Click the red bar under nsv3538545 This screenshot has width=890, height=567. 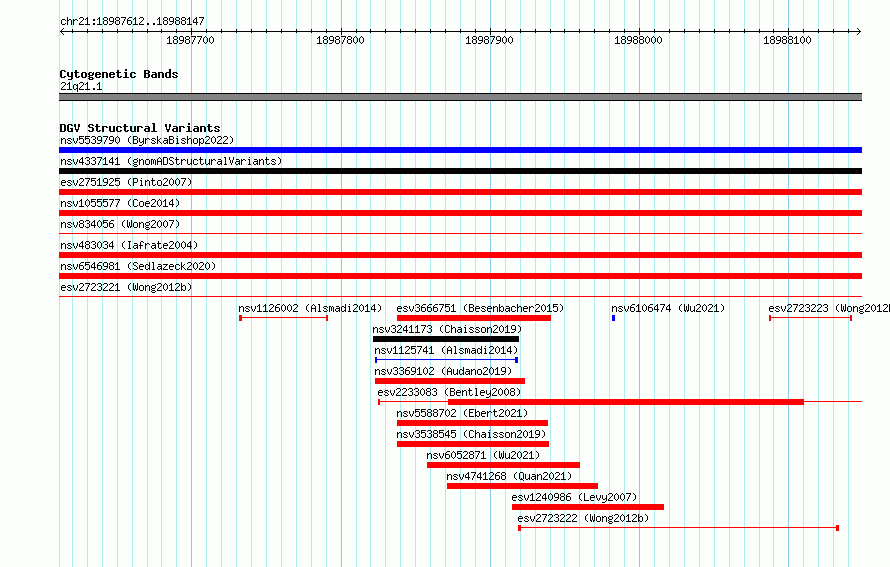click(x=473, y=444)
